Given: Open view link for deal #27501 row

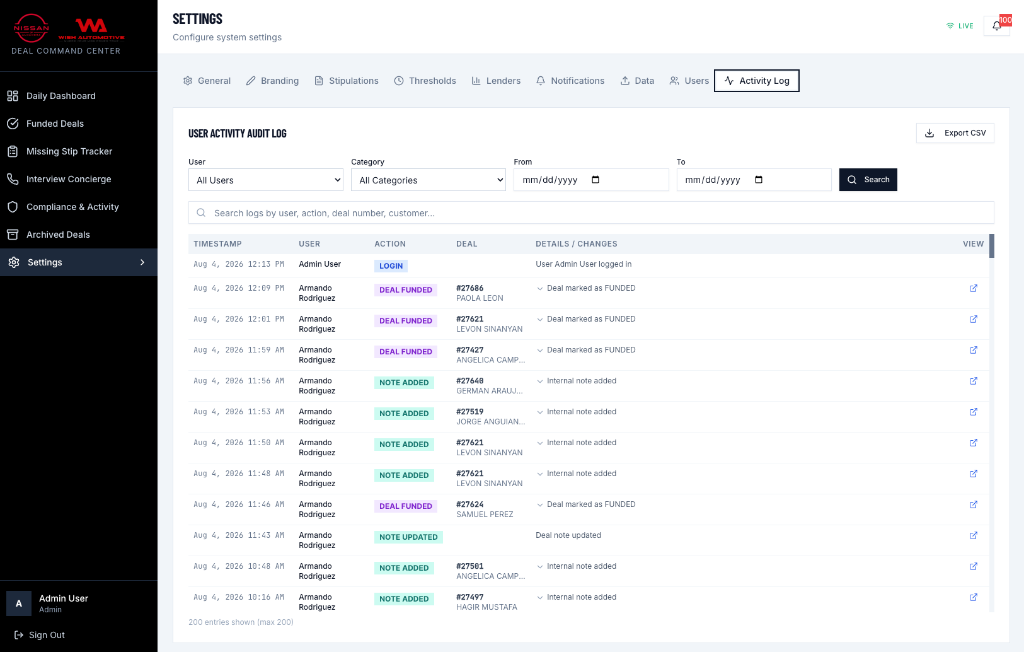Looking at the screenshot, I should click(973, 566).
